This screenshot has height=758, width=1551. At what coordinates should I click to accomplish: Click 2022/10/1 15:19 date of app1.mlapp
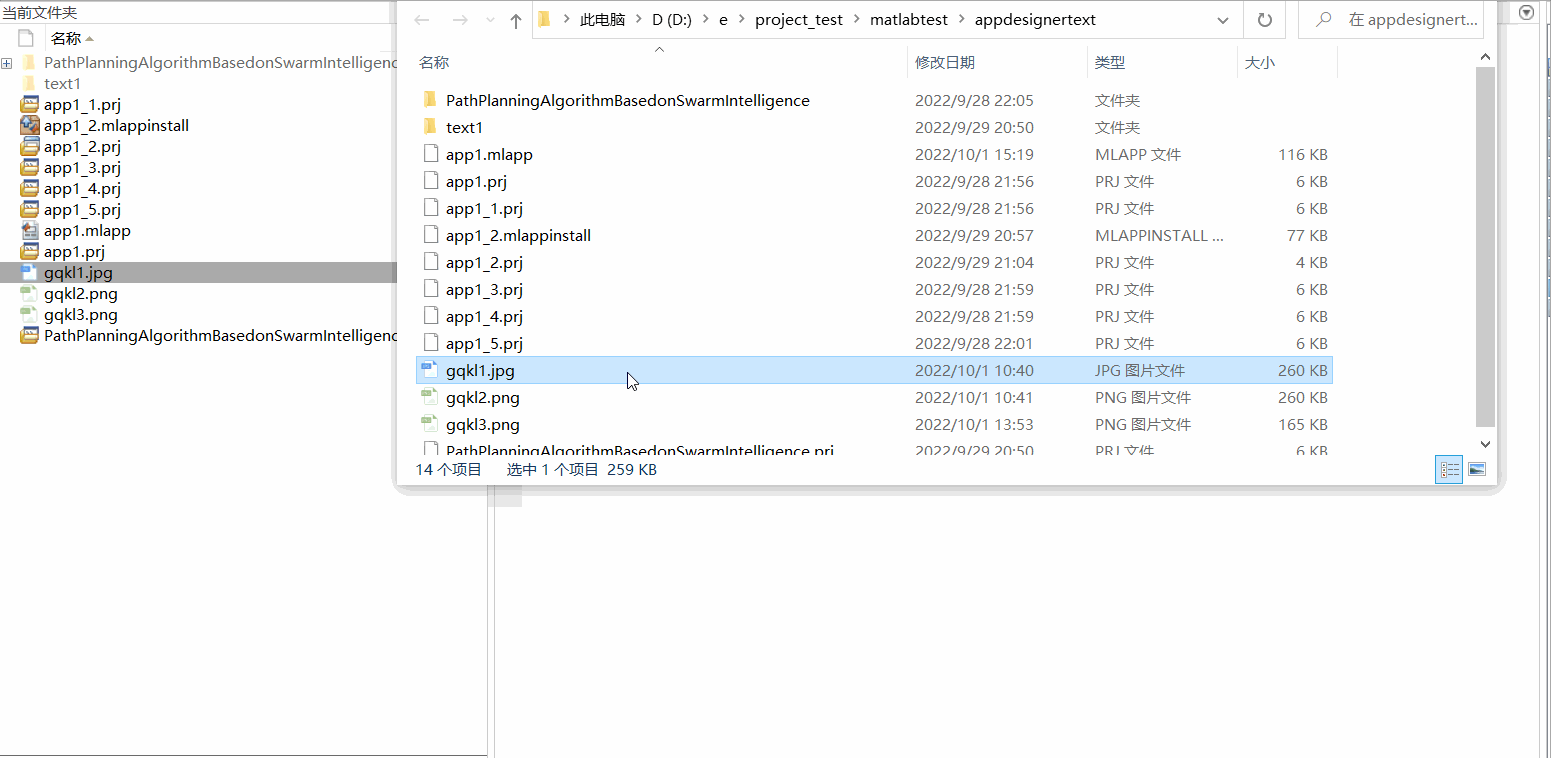coord(974,154)
